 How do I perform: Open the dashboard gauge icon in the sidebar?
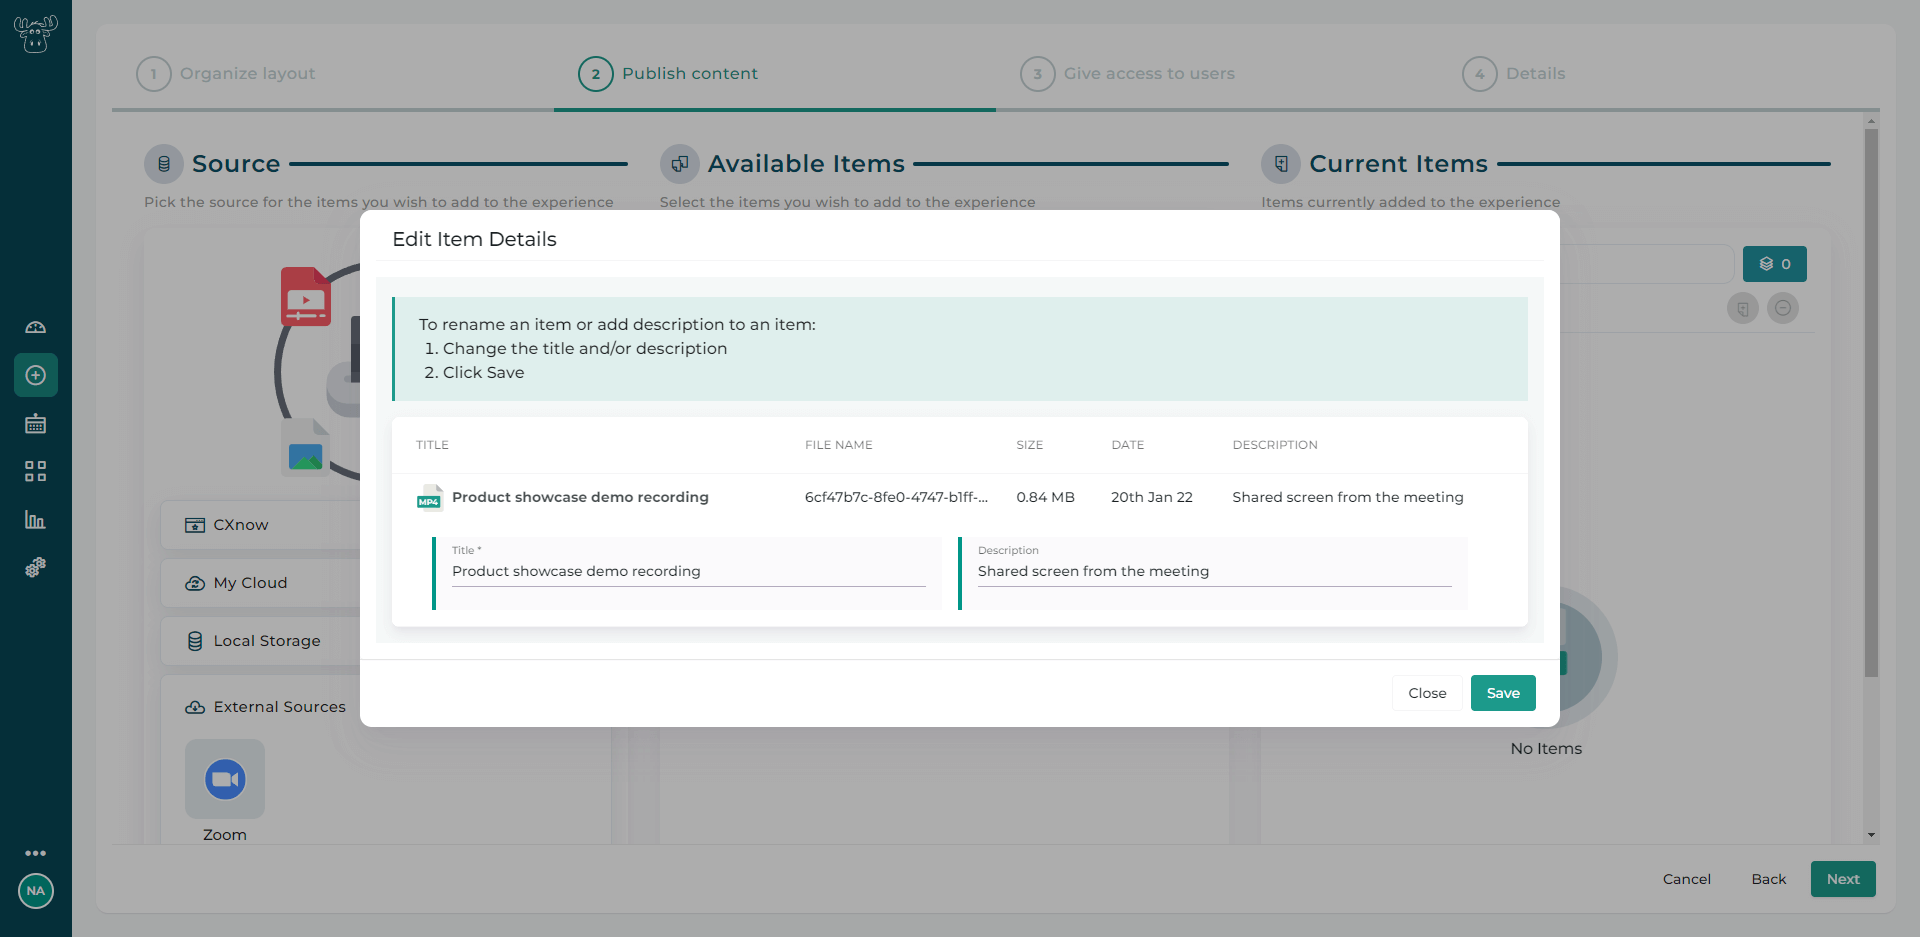click(35, 327)
